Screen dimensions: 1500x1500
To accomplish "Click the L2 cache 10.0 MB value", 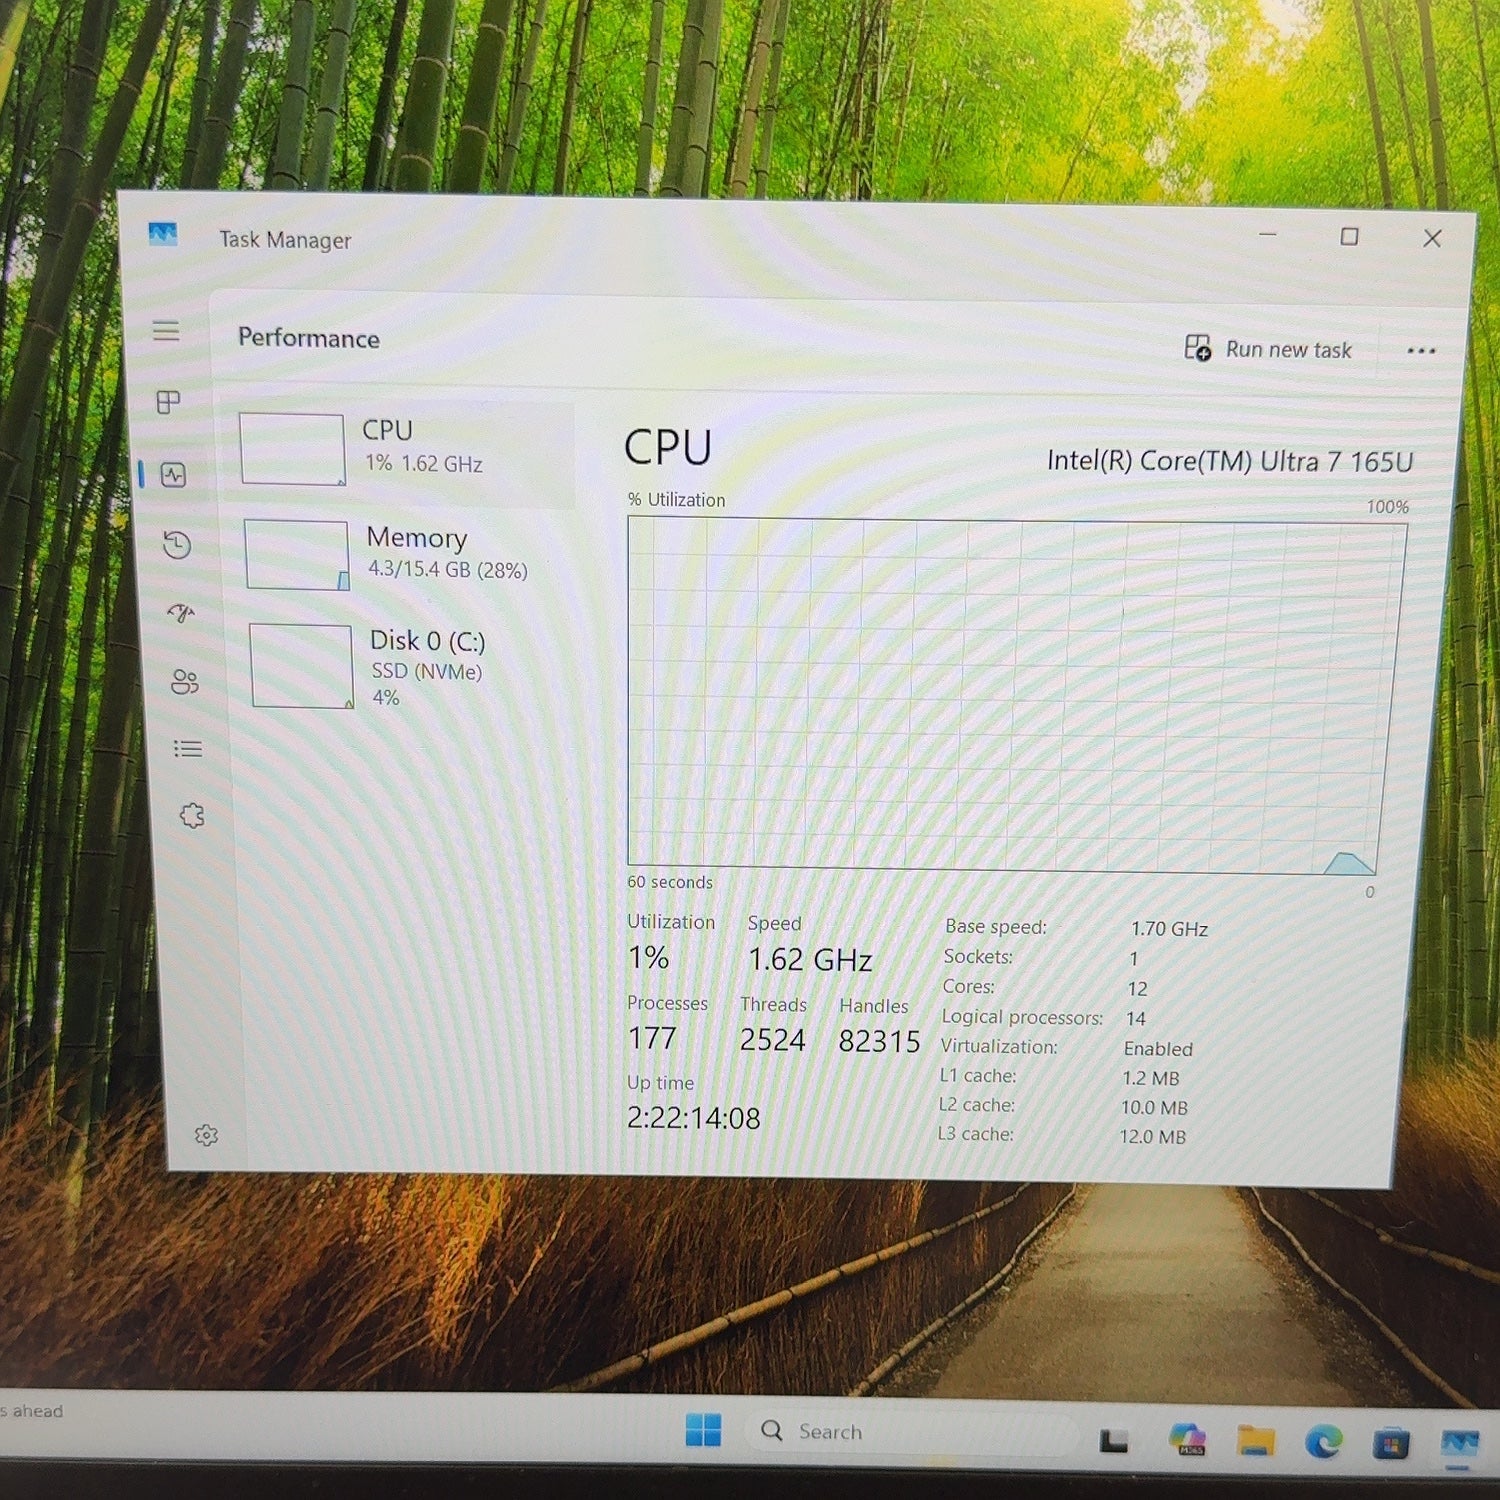I will [x=1154, y=1108].
